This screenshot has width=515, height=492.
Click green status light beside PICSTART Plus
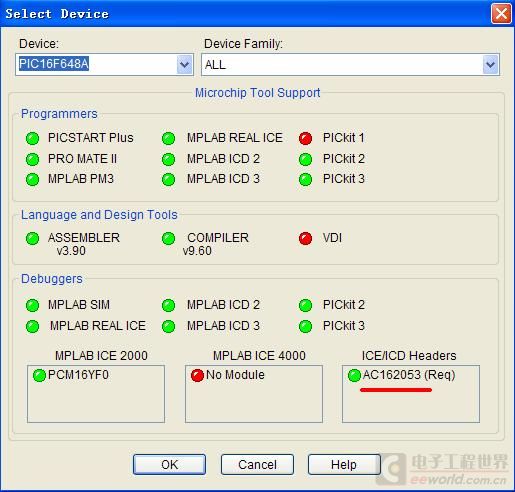32,138
